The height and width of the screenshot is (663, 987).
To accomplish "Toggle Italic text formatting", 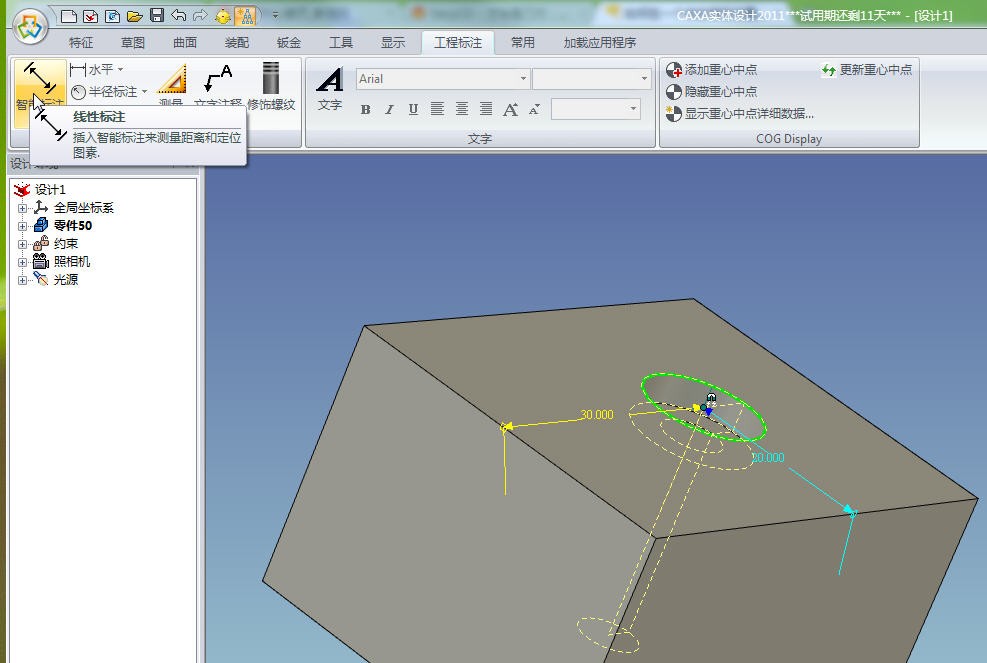I will [389, 110].
